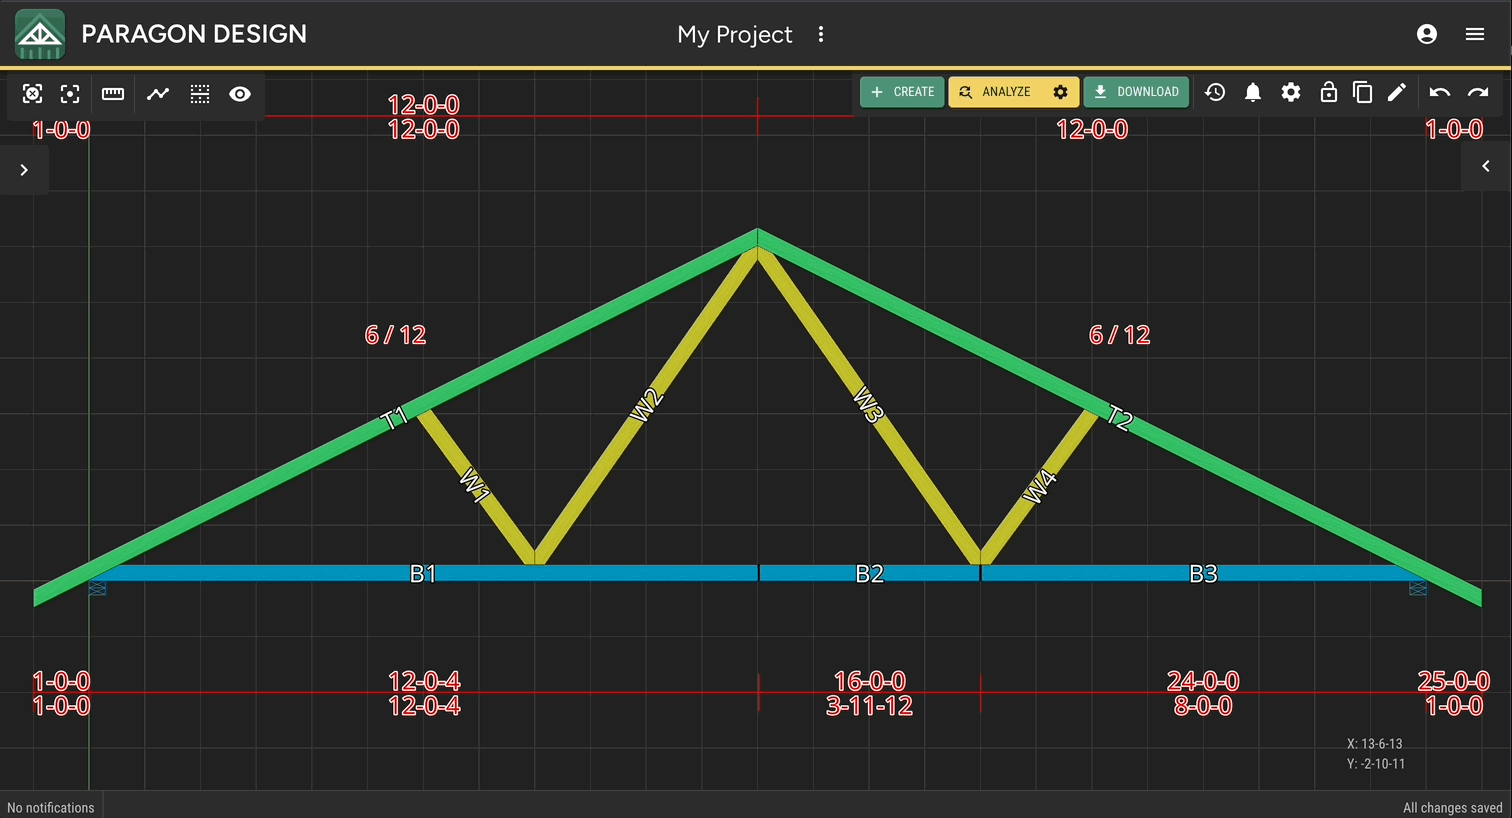Open the notifications bell icon
The image size is (1512, 818).
pos(1253,92)
